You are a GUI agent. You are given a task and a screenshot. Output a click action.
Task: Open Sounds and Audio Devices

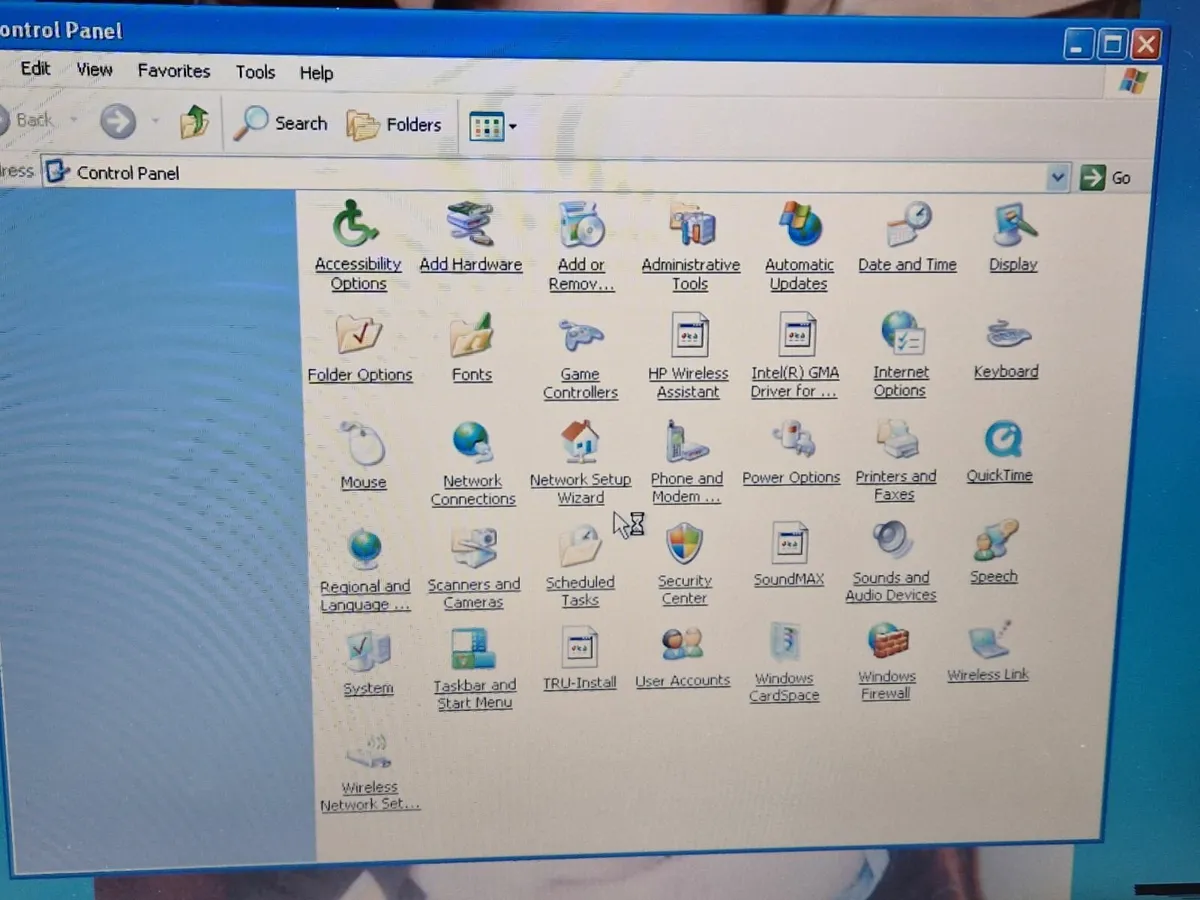pyautogui.click(x=891, y=542)
